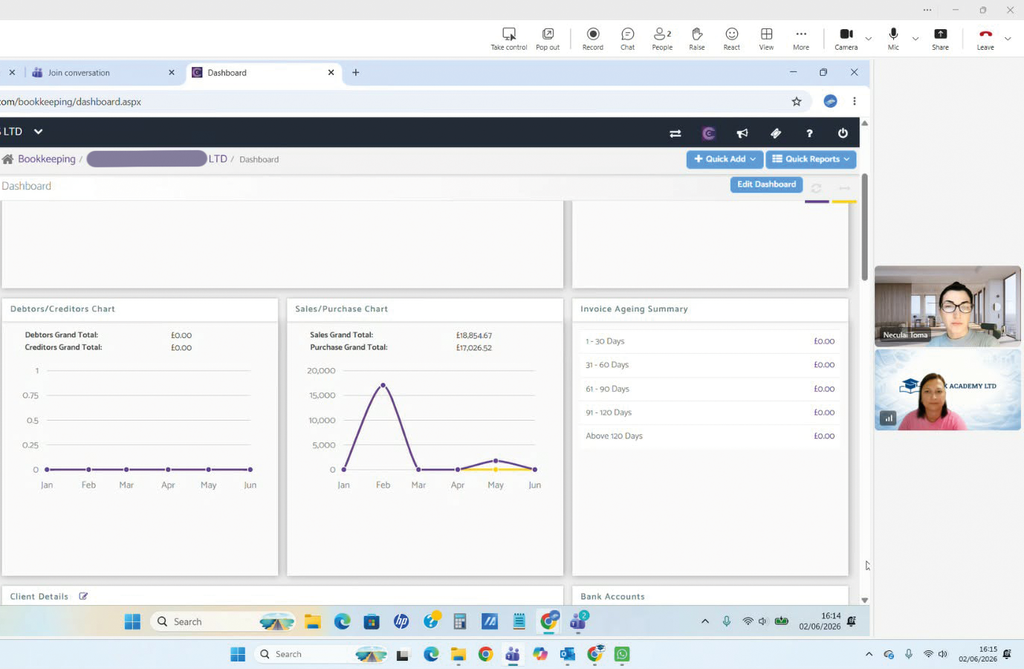
Task: Click the HP icon in the shared taskbar
Action: [401, 621]
